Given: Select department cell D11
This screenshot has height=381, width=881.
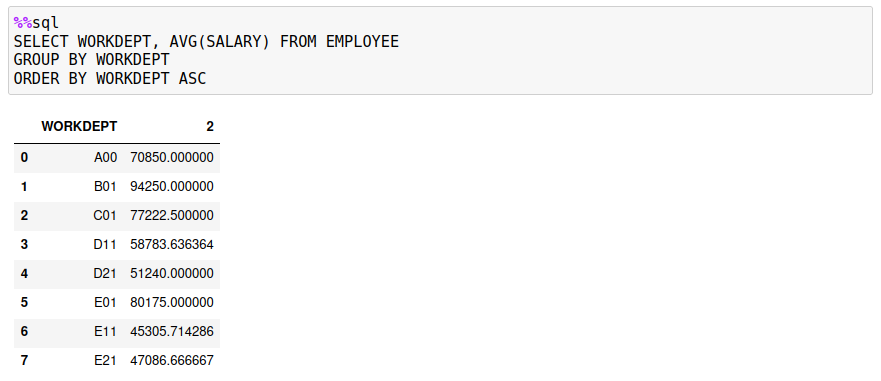Looking at the screenshot, I should [x=105, y=244].
